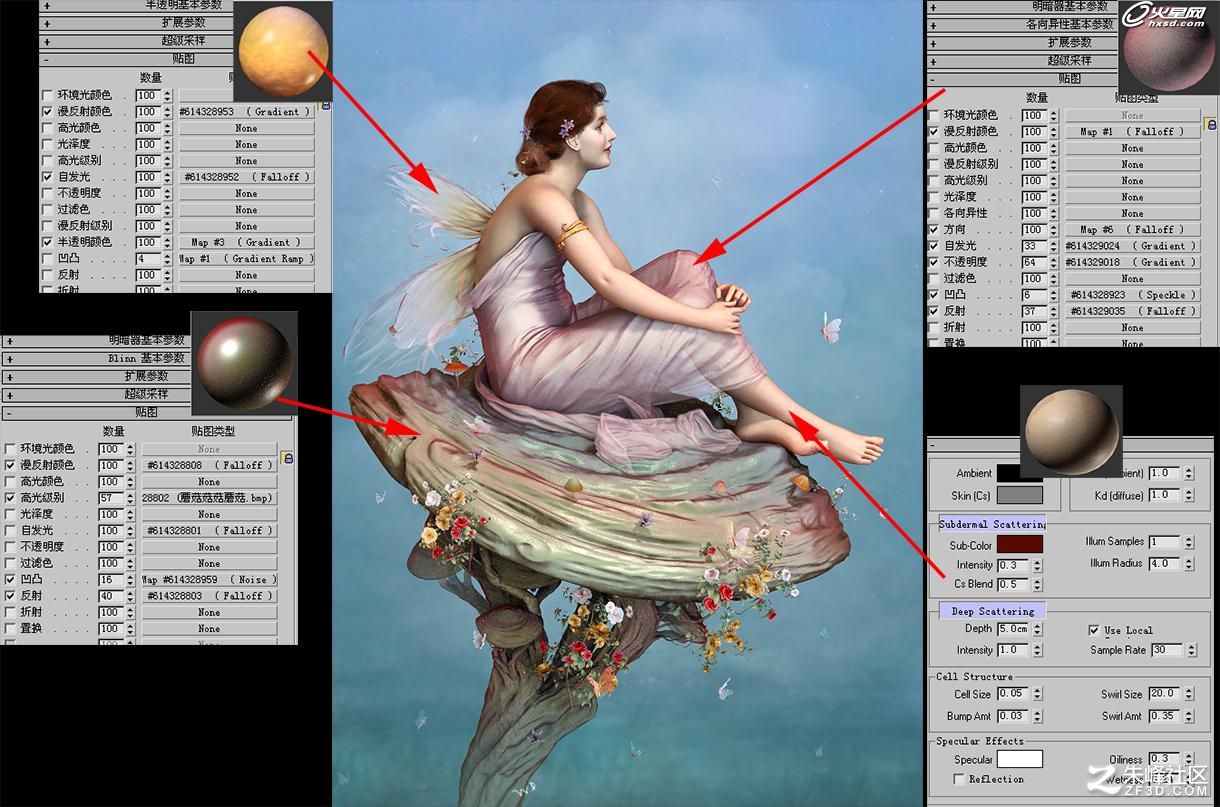Screen dimensions: 1220x807
Task: Click the Cell Size value field
Action: tap(1013, 694)
